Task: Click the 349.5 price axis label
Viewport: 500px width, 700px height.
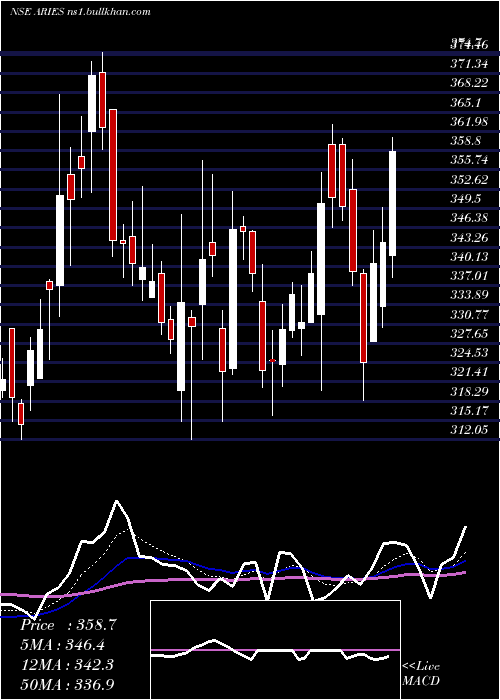Action: 466,198
